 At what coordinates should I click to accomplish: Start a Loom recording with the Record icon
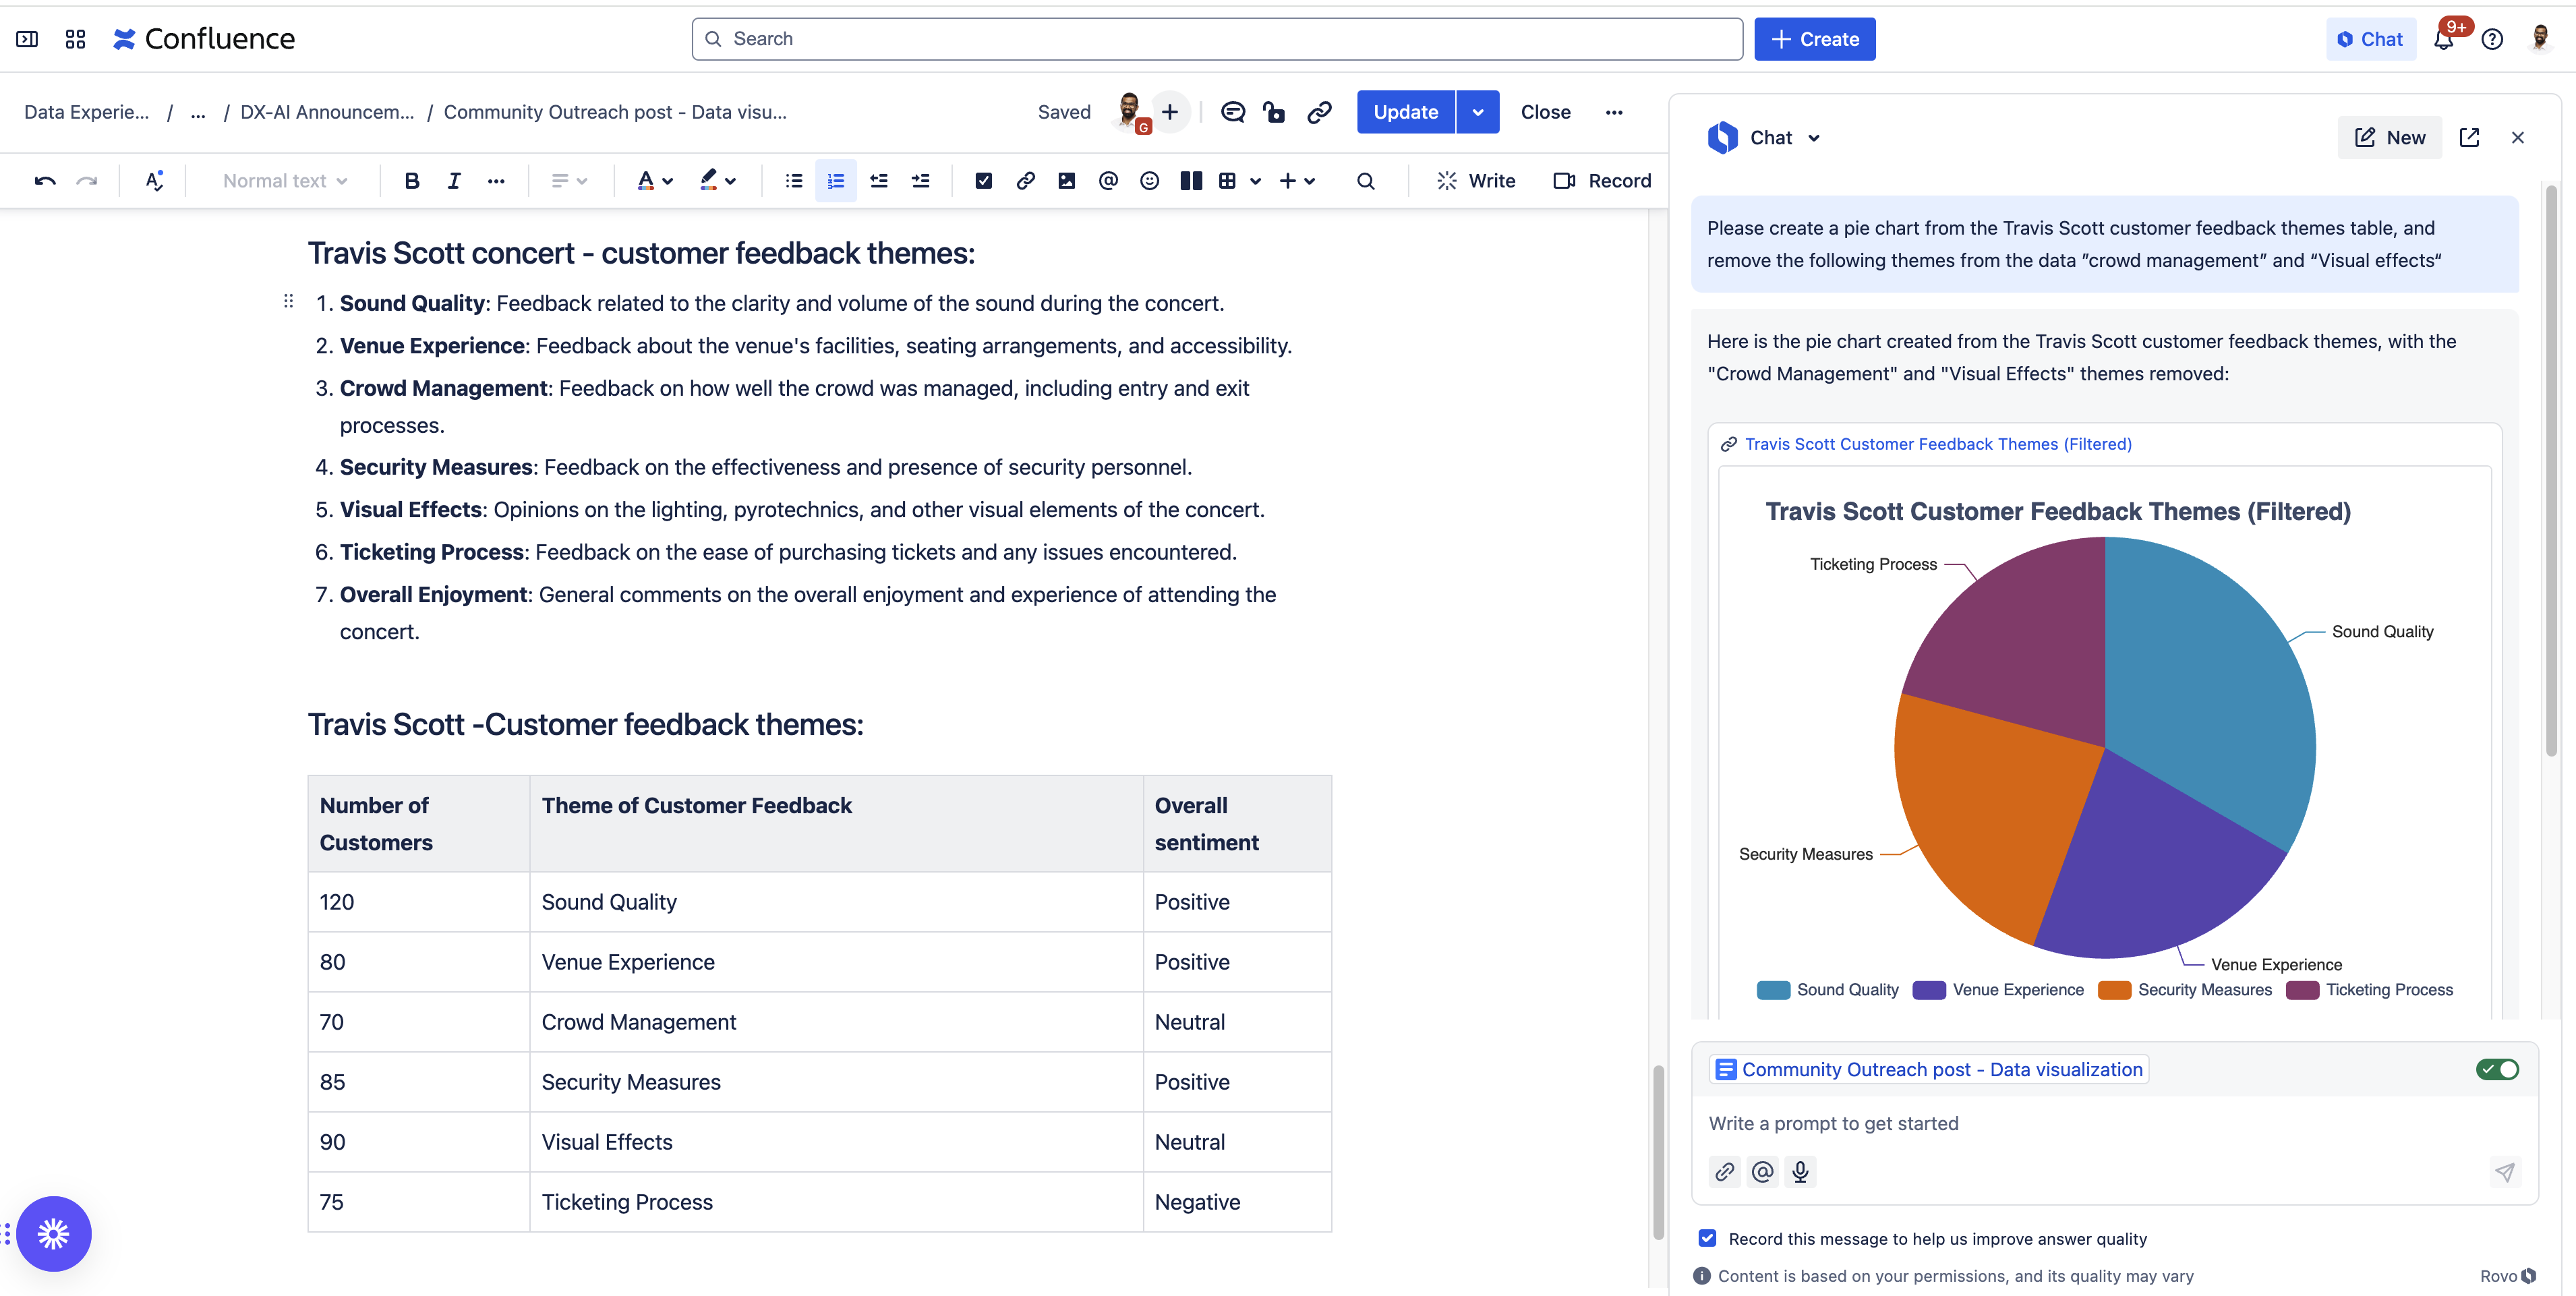[x=1601, y=181]
